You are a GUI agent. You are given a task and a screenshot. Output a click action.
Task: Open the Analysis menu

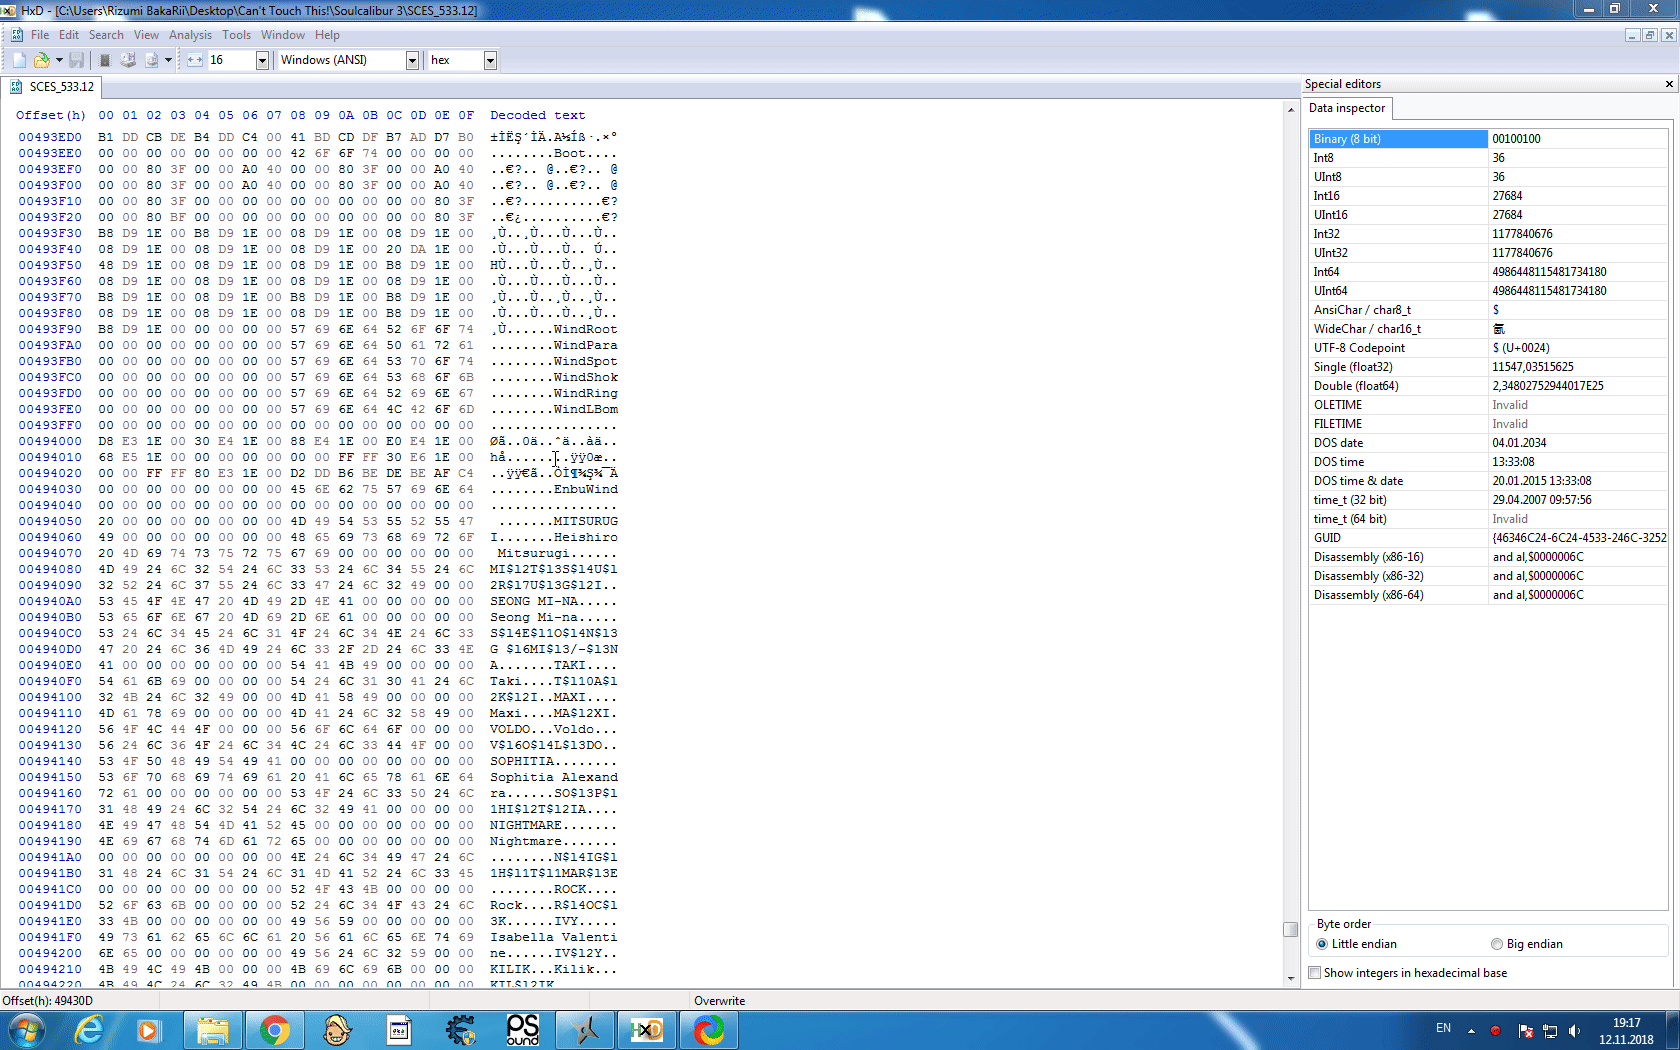click(190, 35)
